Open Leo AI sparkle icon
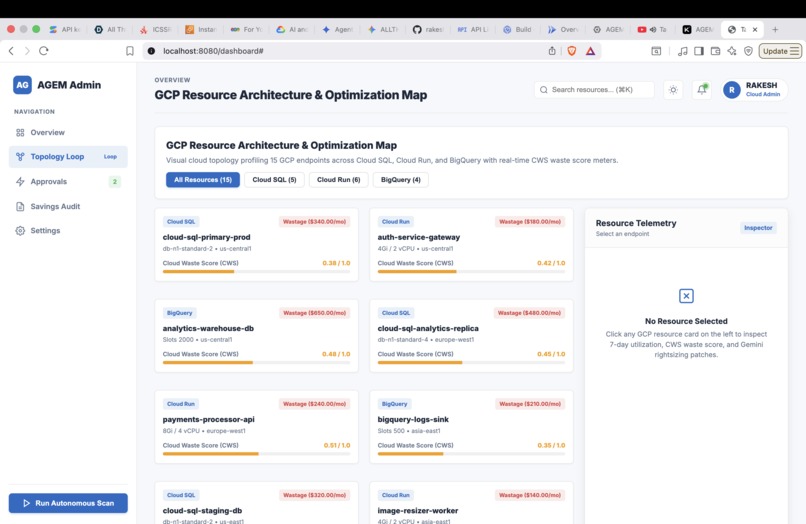806x524 pixels. pyautogui.click(x=732, y=51)
